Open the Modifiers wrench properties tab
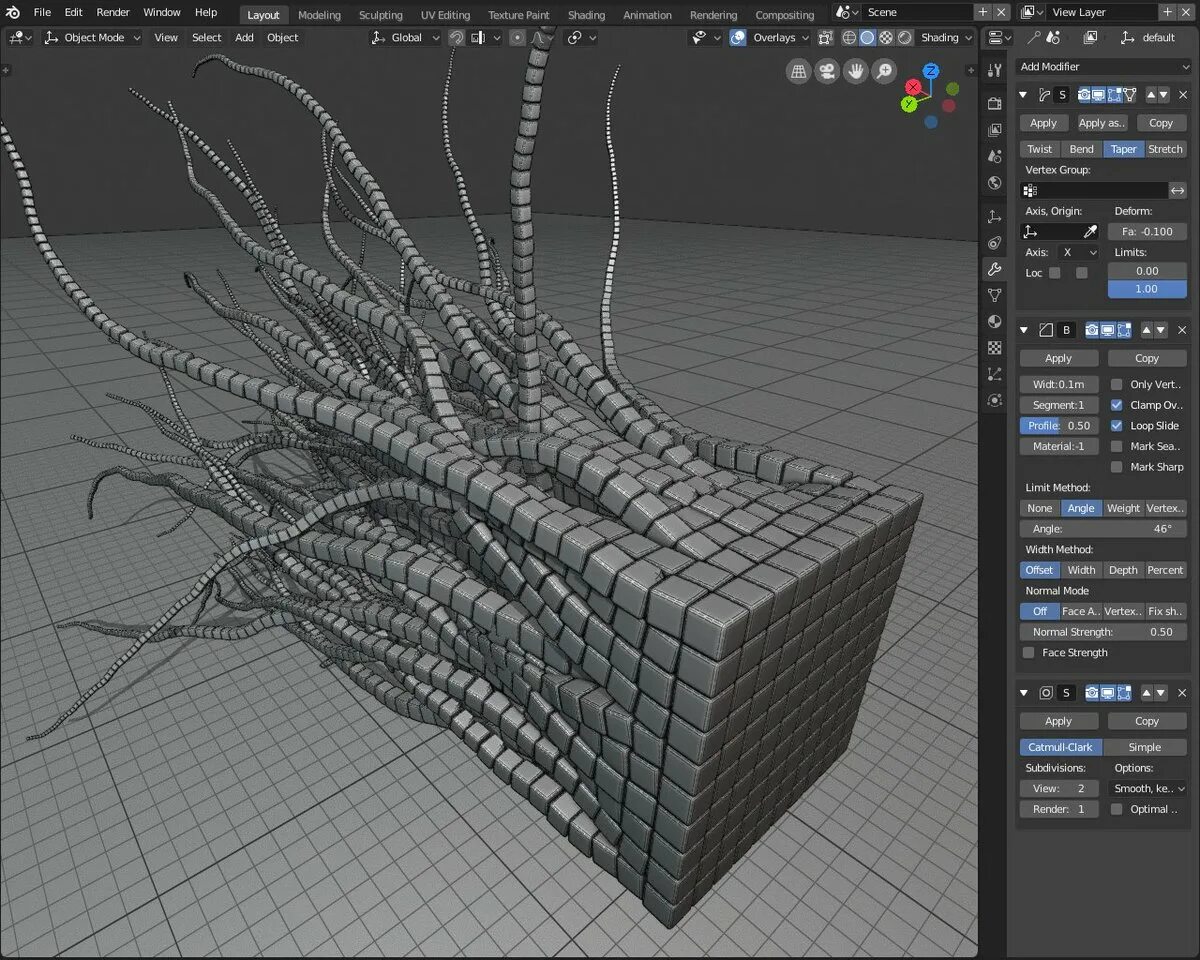 coord(994,269)
